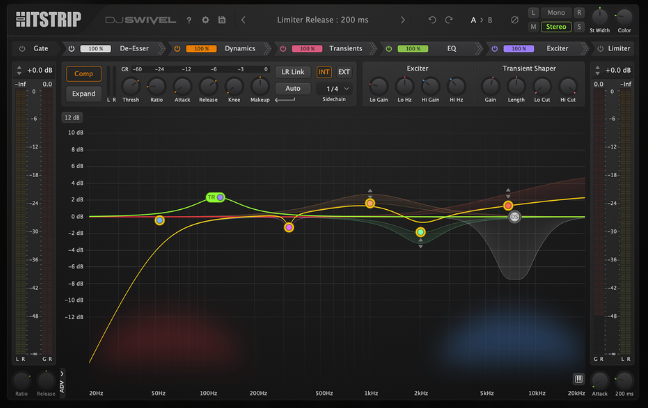Select A preset slot
The width and height of the screenshot is (648, 408).
473,20
